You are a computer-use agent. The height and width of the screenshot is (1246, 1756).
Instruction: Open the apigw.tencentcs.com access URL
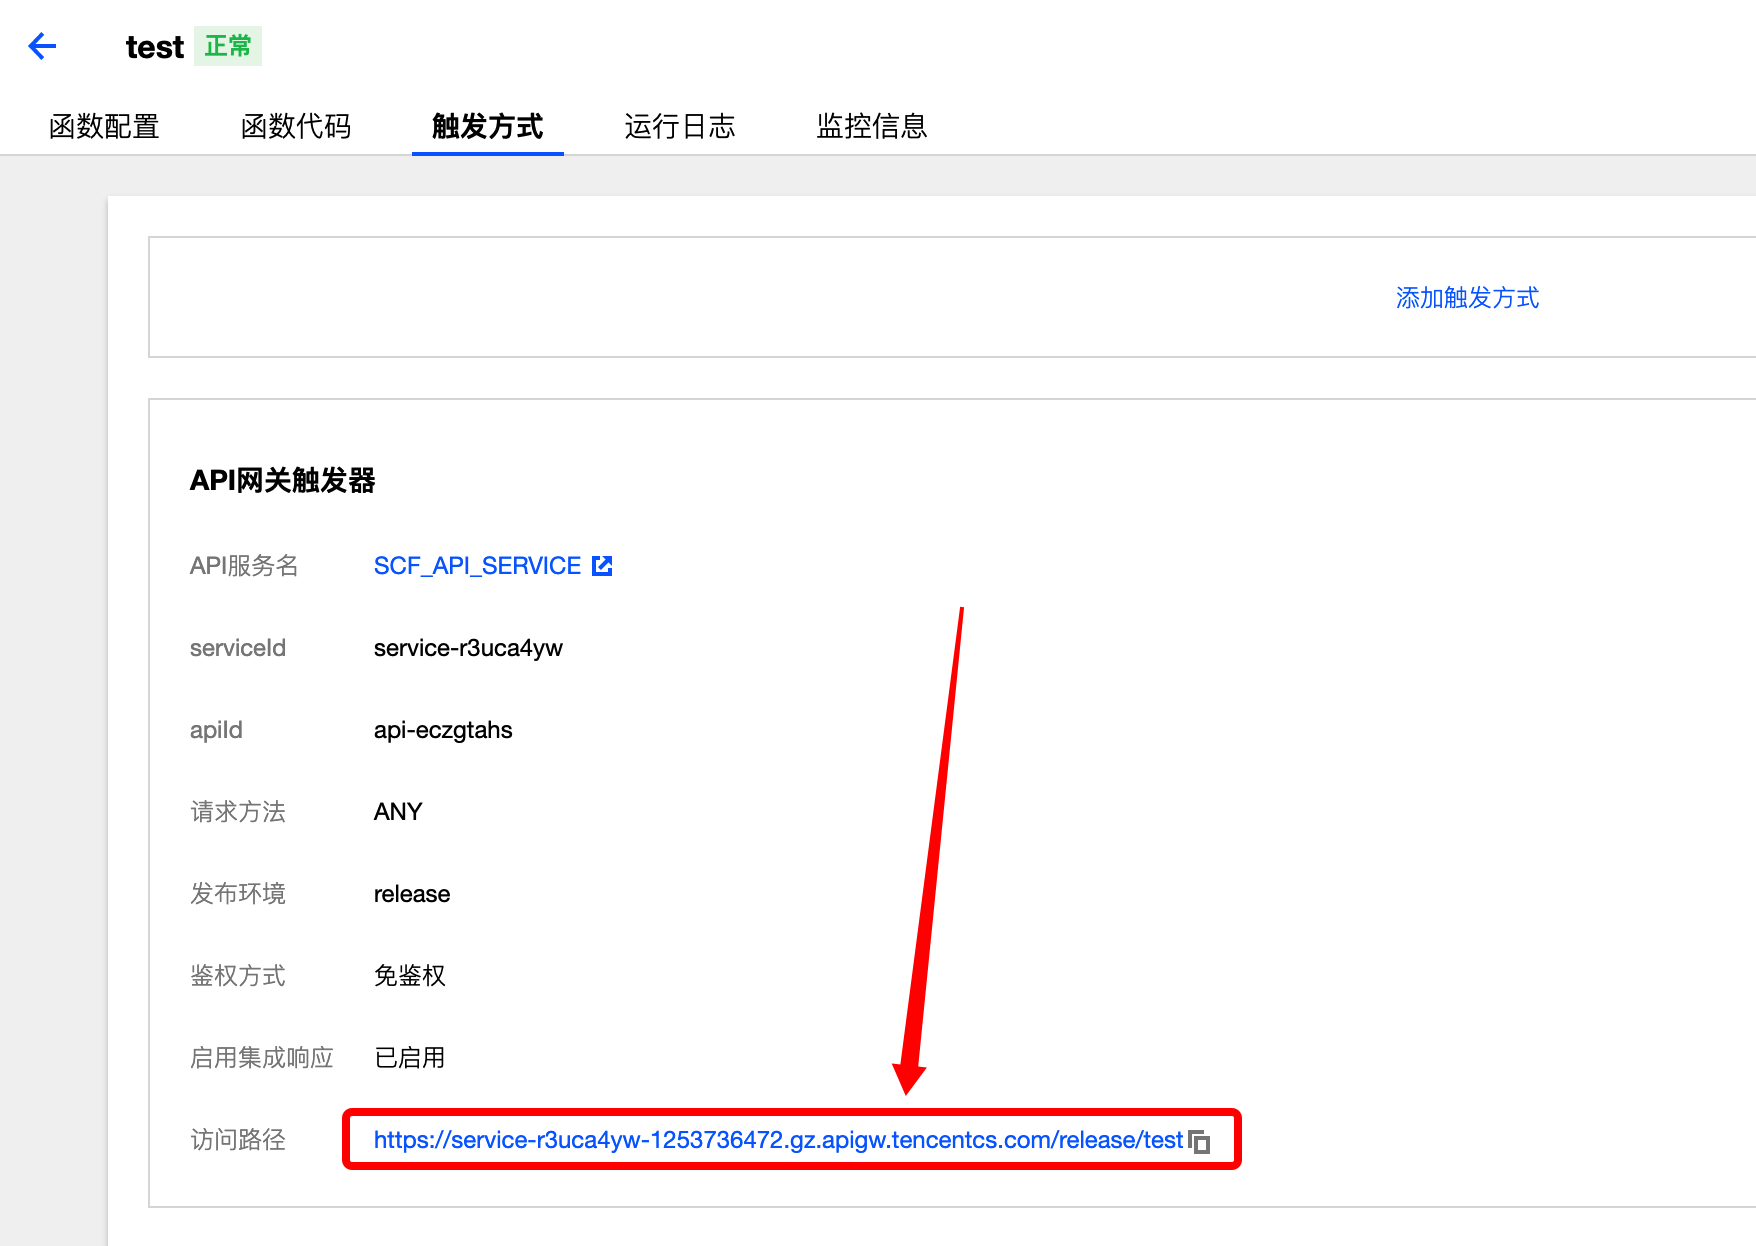coord(778,1140)
